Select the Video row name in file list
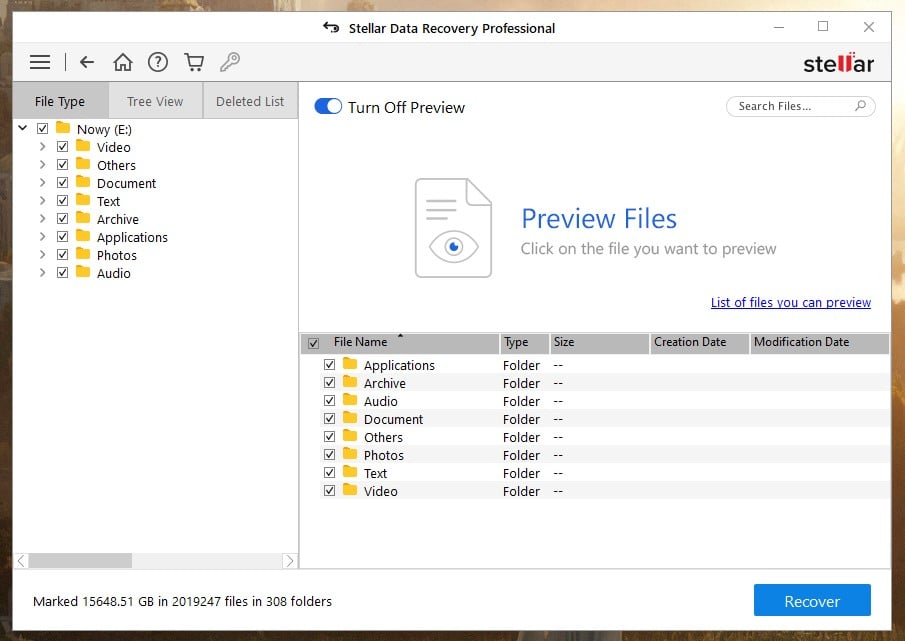Viewport: 905px width, 641px height. pos(380,491)
